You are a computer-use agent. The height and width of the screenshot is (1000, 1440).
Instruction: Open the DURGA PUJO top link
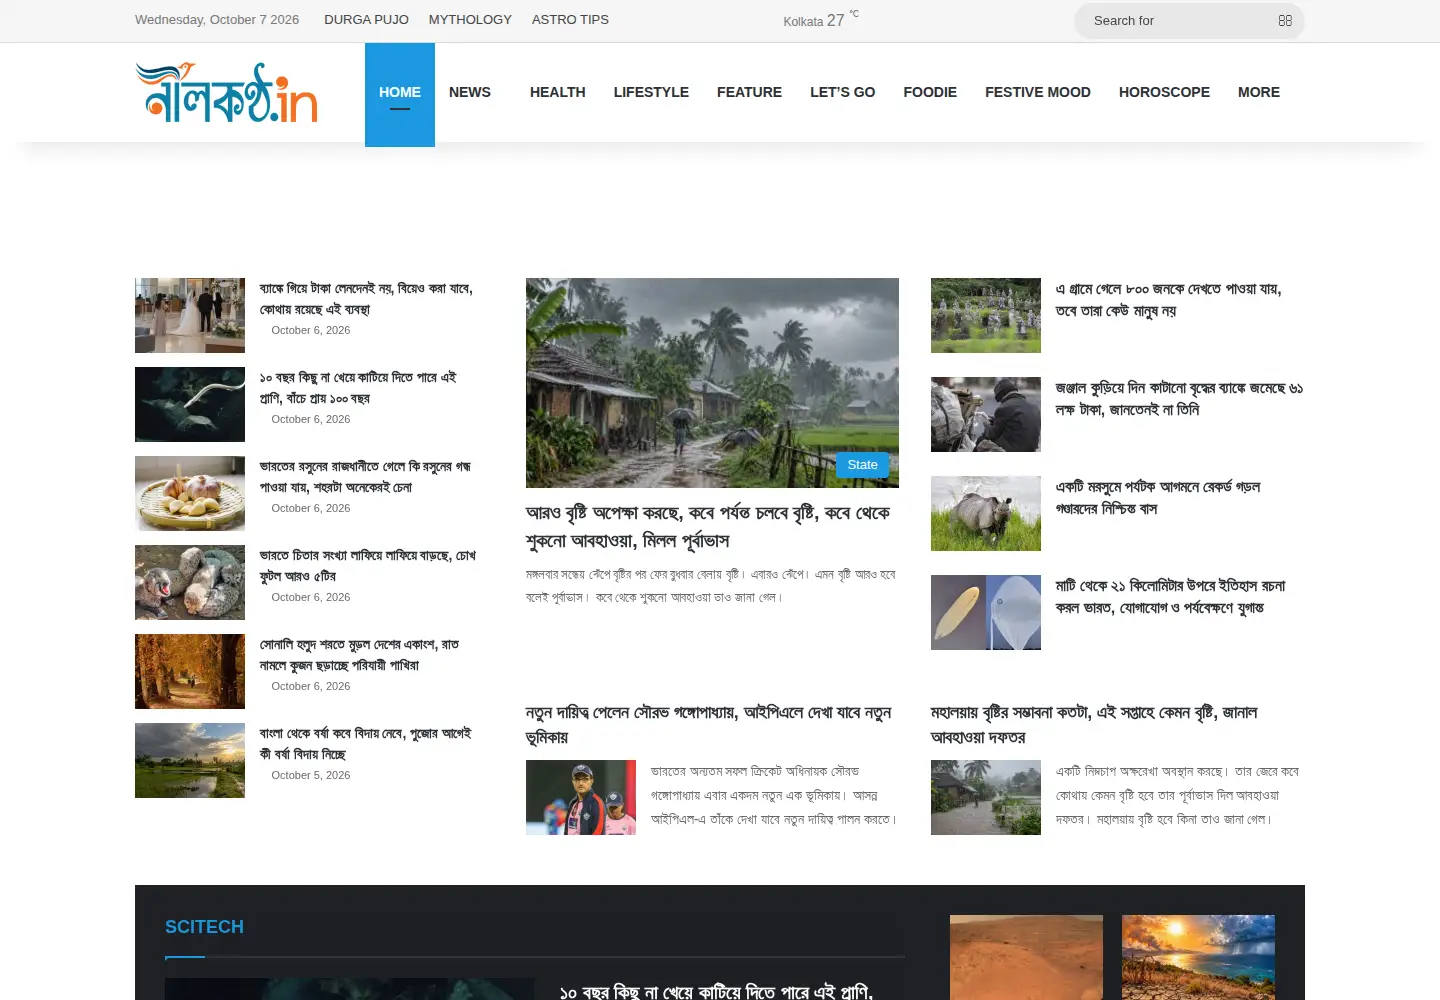click(366, 19)
